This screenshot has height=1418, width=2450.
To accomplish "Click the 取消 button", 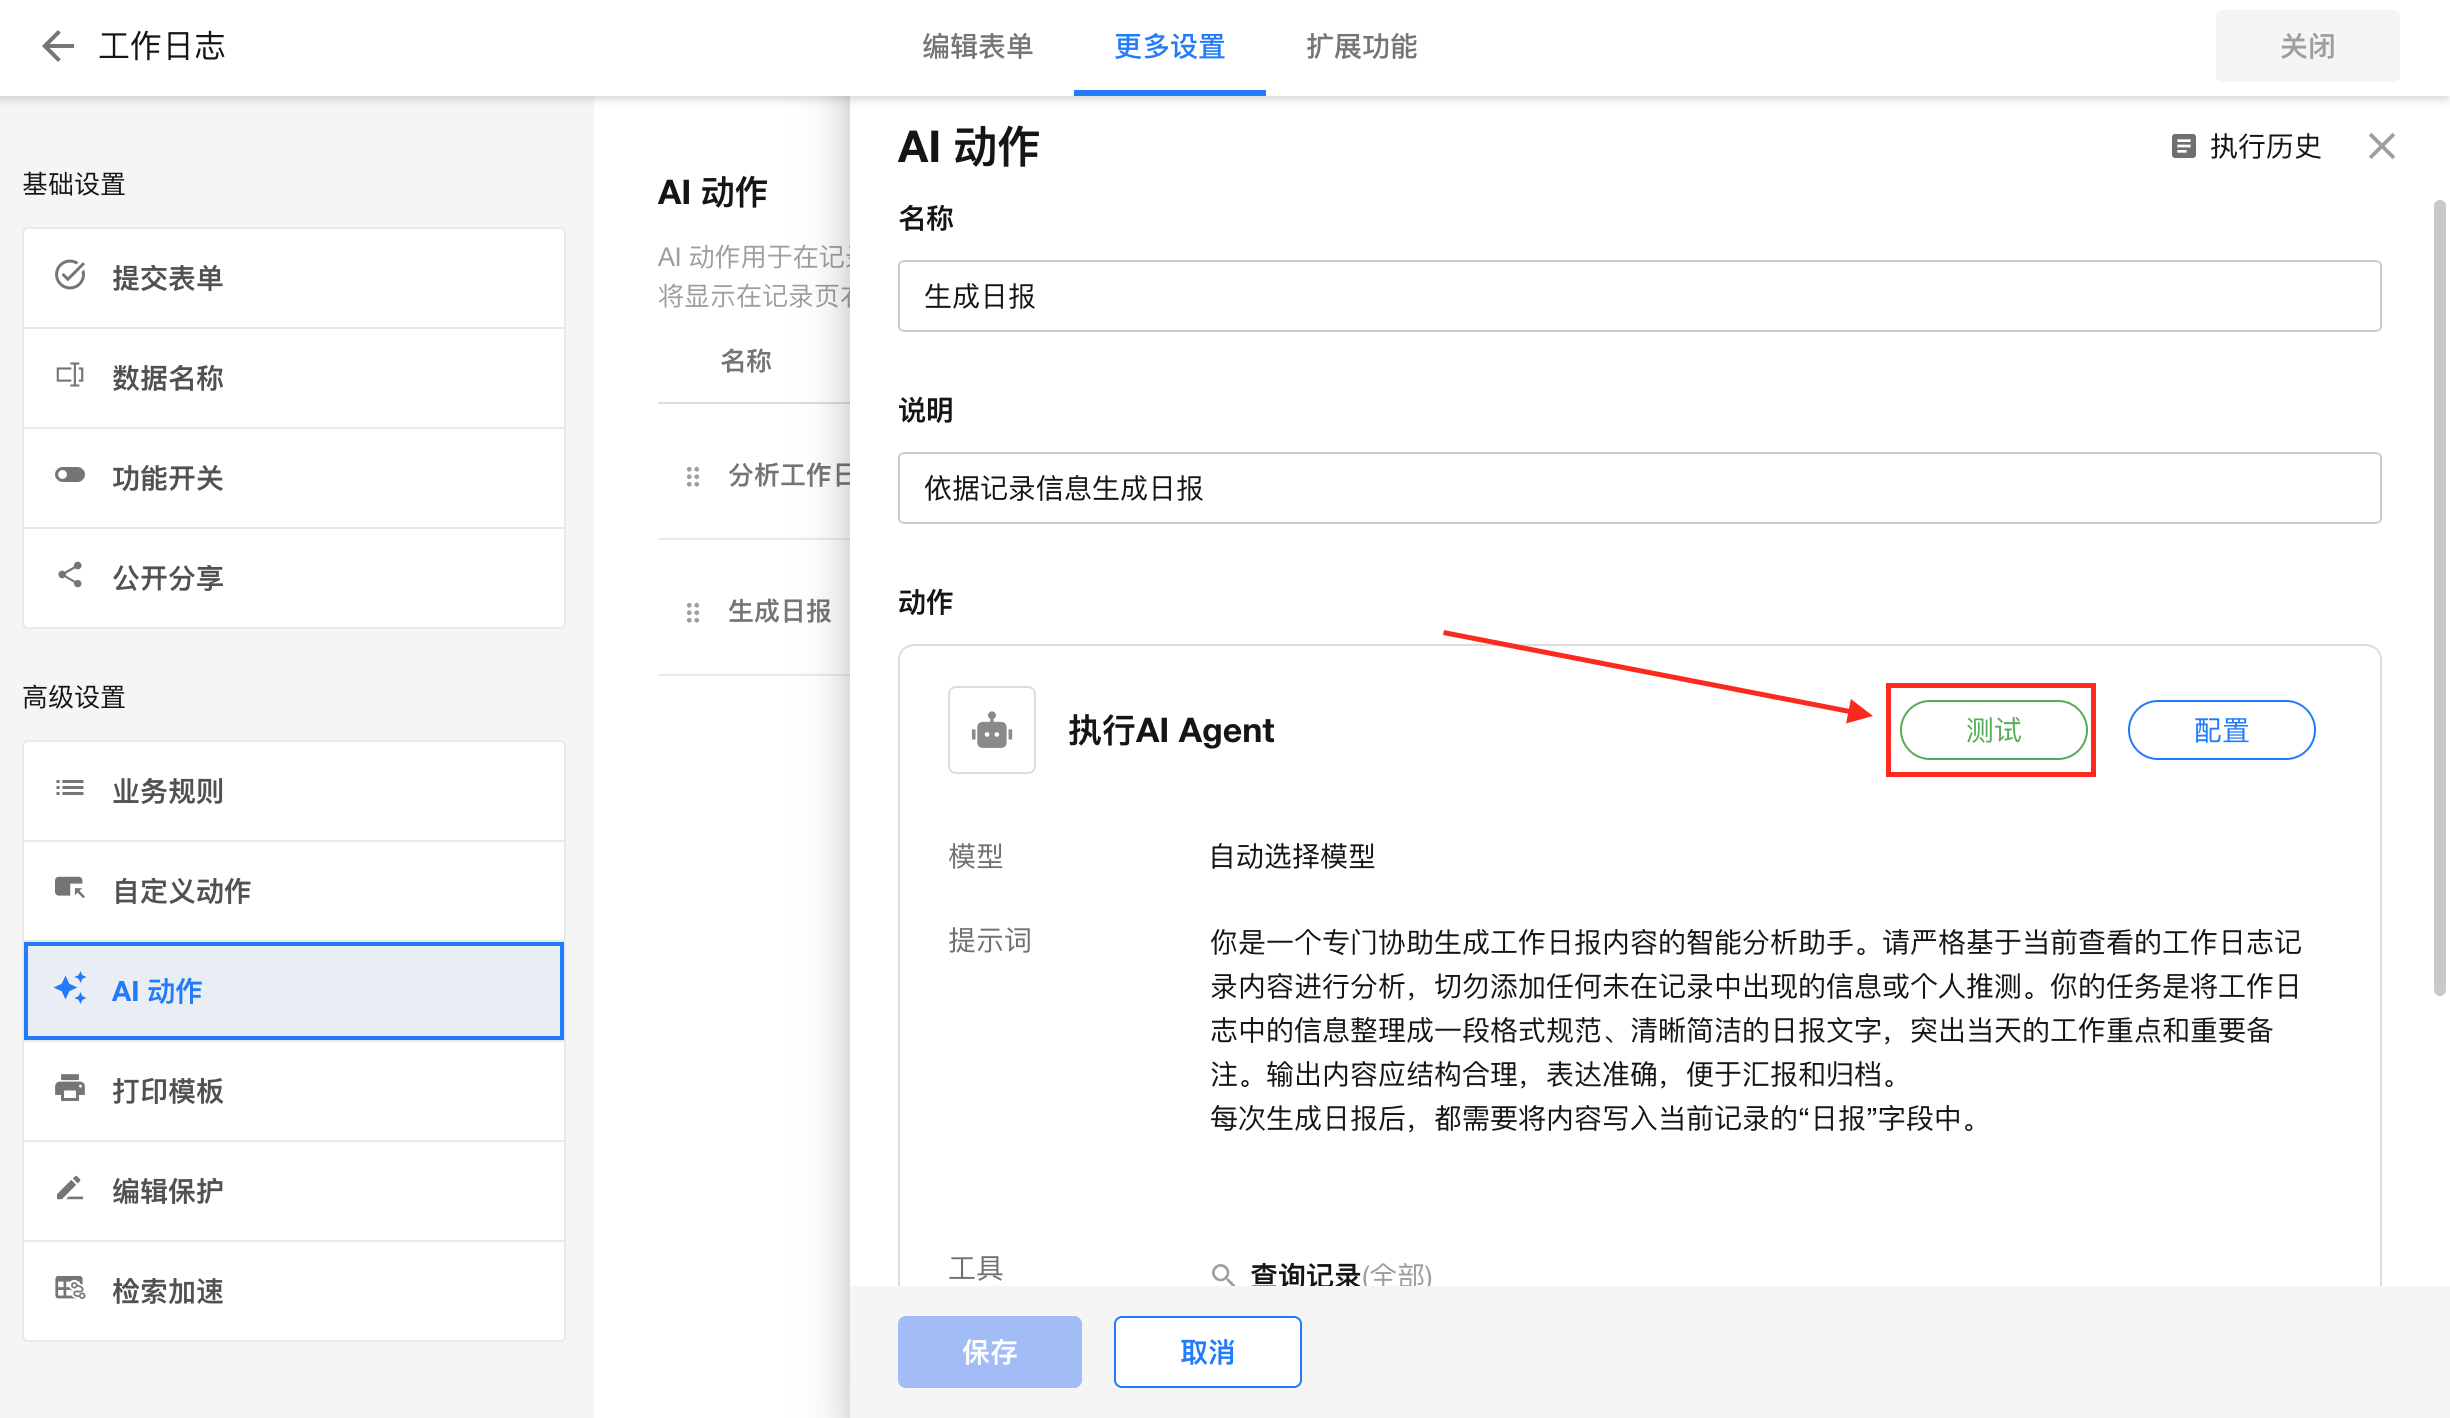I will (x=1207, y=1352).
